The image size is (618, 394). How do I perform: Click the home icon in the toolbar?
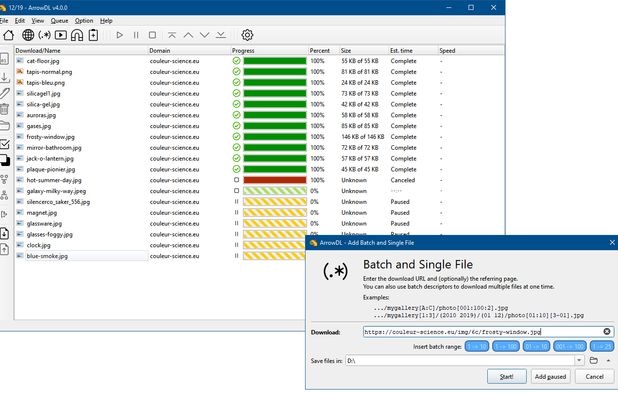(8, 35)
